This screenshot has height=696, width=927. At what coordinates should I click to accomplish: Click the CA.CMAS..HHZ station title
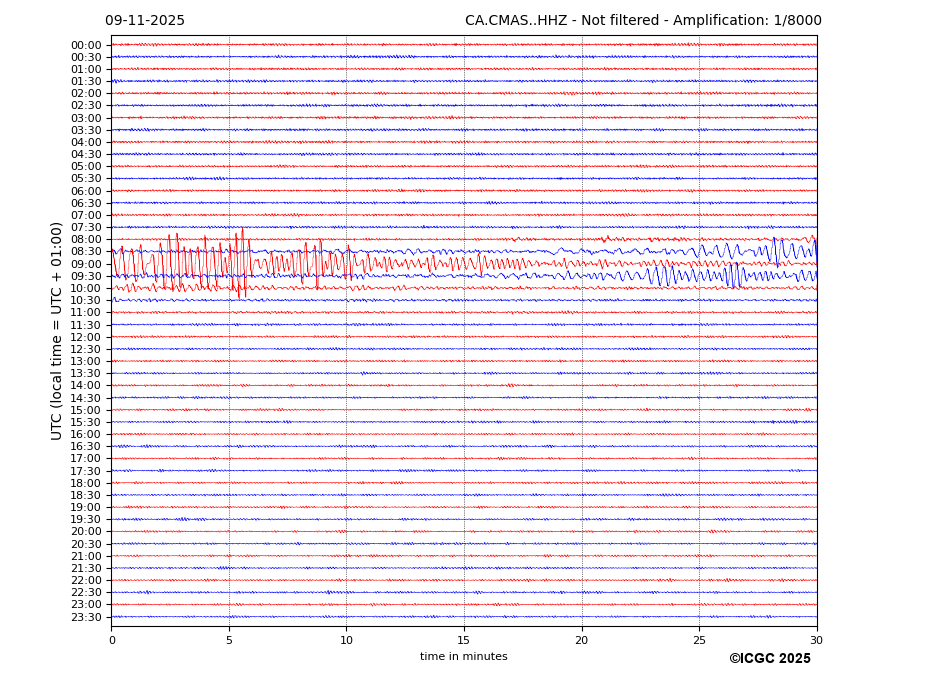642,21
